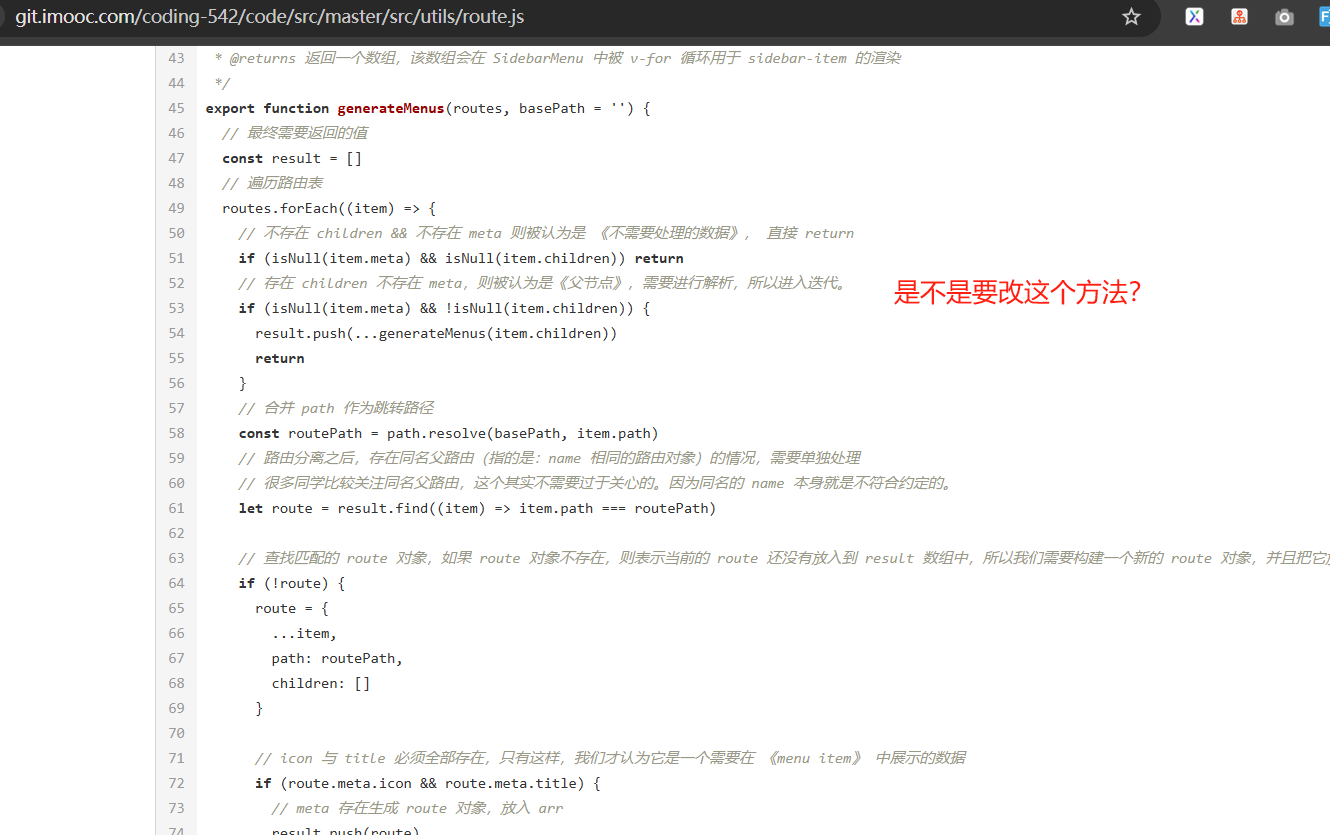
Task: Click the '@returns' JSDoc tag
Action: click(262, 58)
